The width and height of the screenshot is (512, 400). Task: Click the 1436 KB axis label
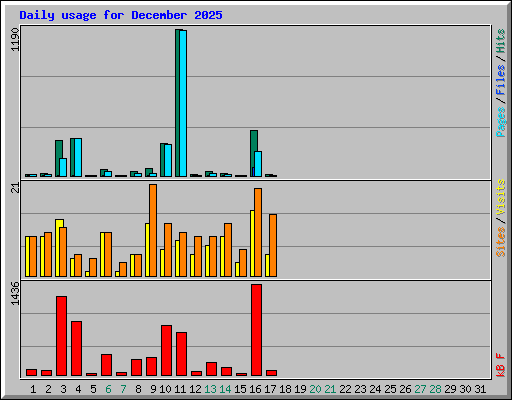coord(15,293)
